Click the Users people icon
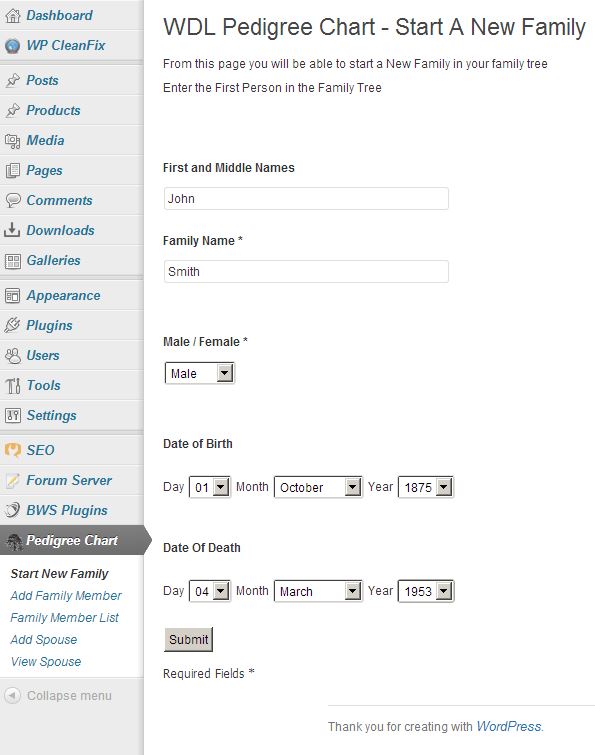The image size is (595, 755). [13, 355]
